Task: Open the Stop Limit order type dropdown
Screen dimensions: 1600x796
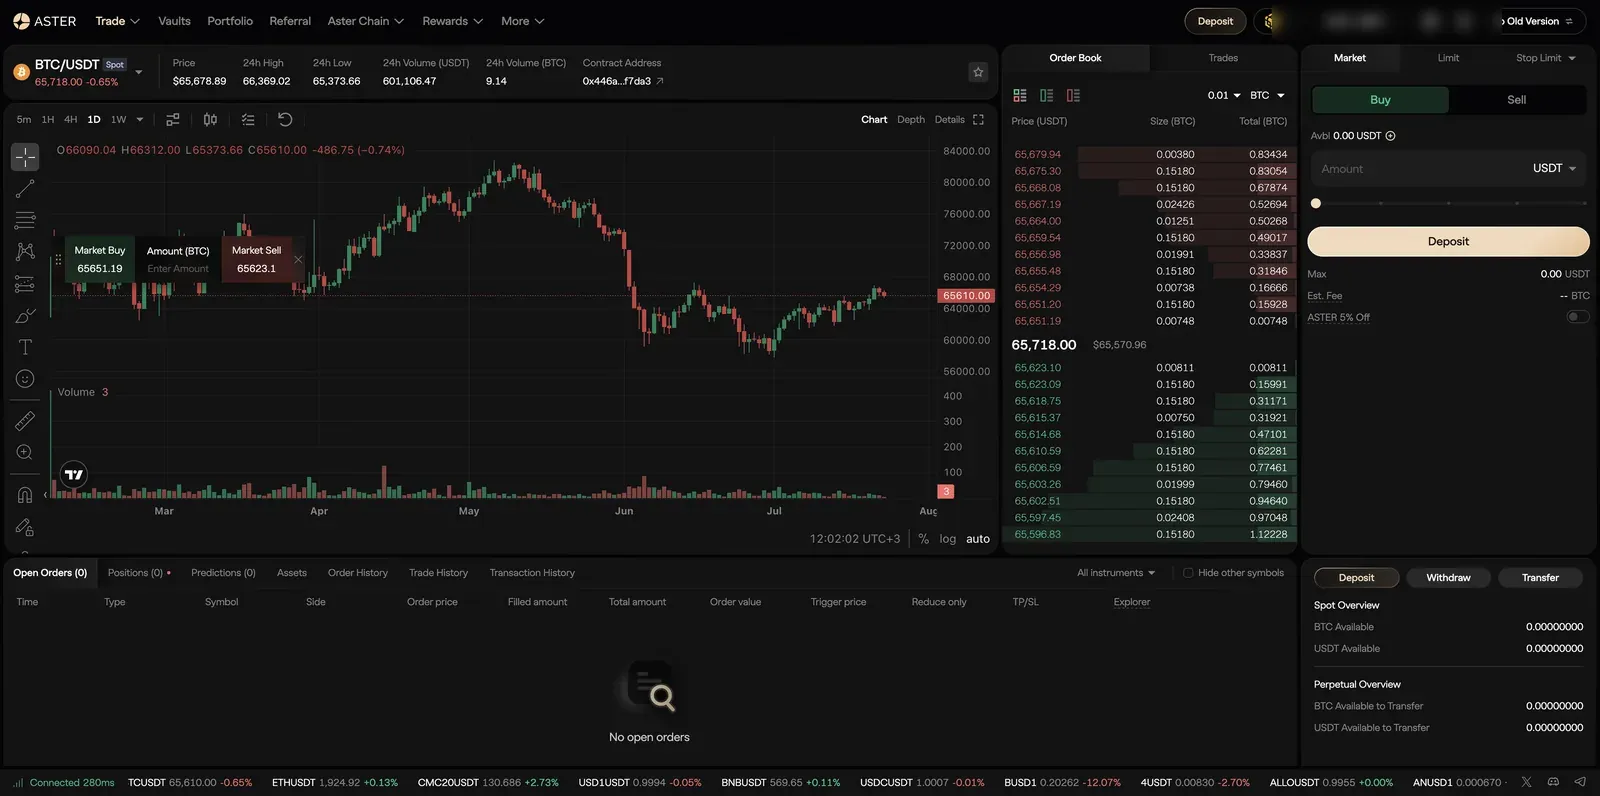Action: 1546,58
